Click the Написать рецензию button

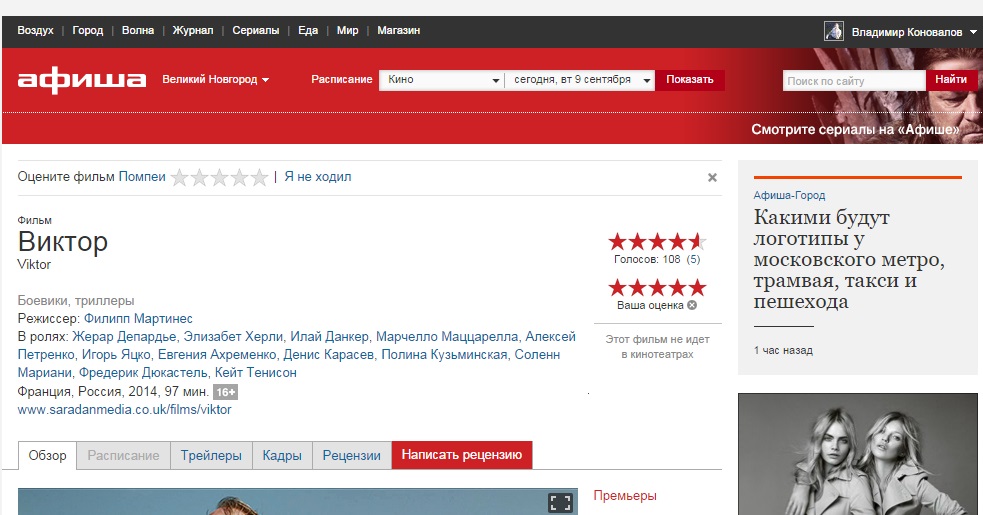click(x=462, y=455)
